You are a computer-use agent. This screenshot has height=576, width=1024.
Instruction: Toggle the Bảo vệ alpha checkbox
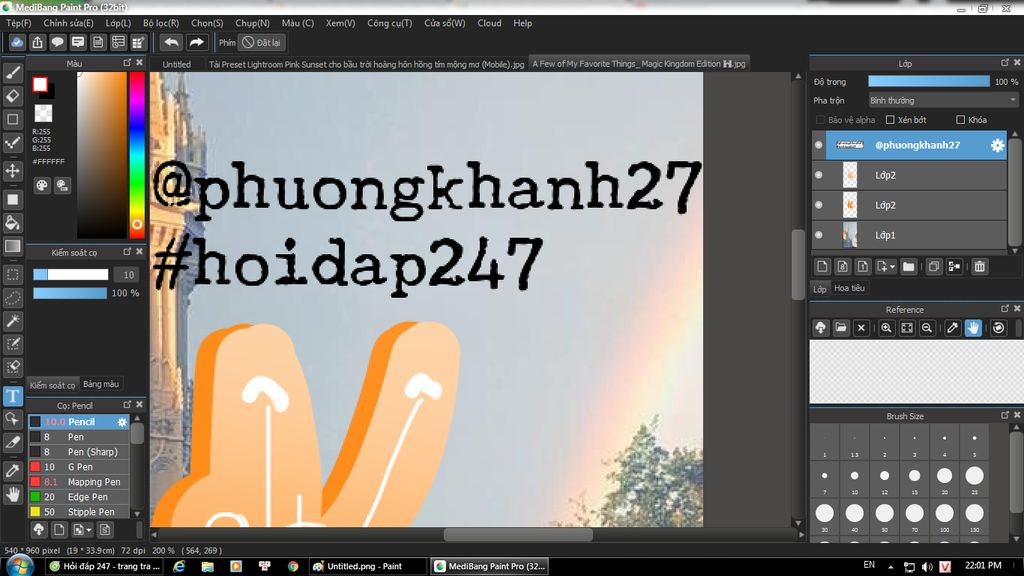(x=820, y=120)
